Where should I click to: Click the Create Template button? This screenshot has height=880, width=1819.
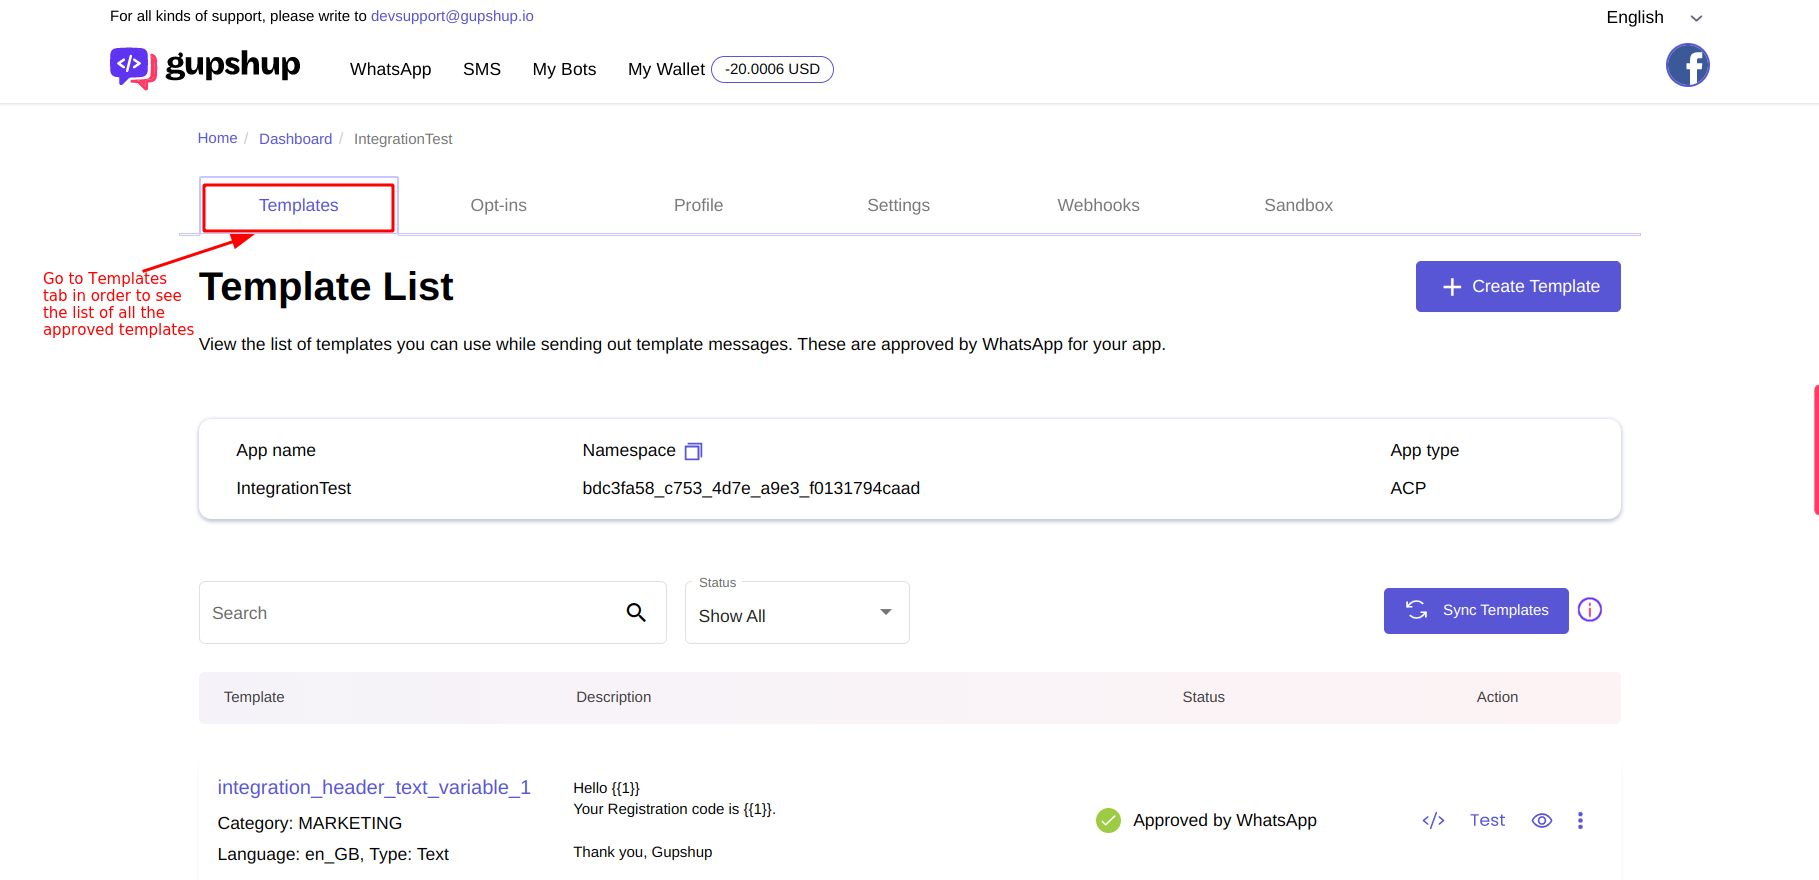point(1518,287)
